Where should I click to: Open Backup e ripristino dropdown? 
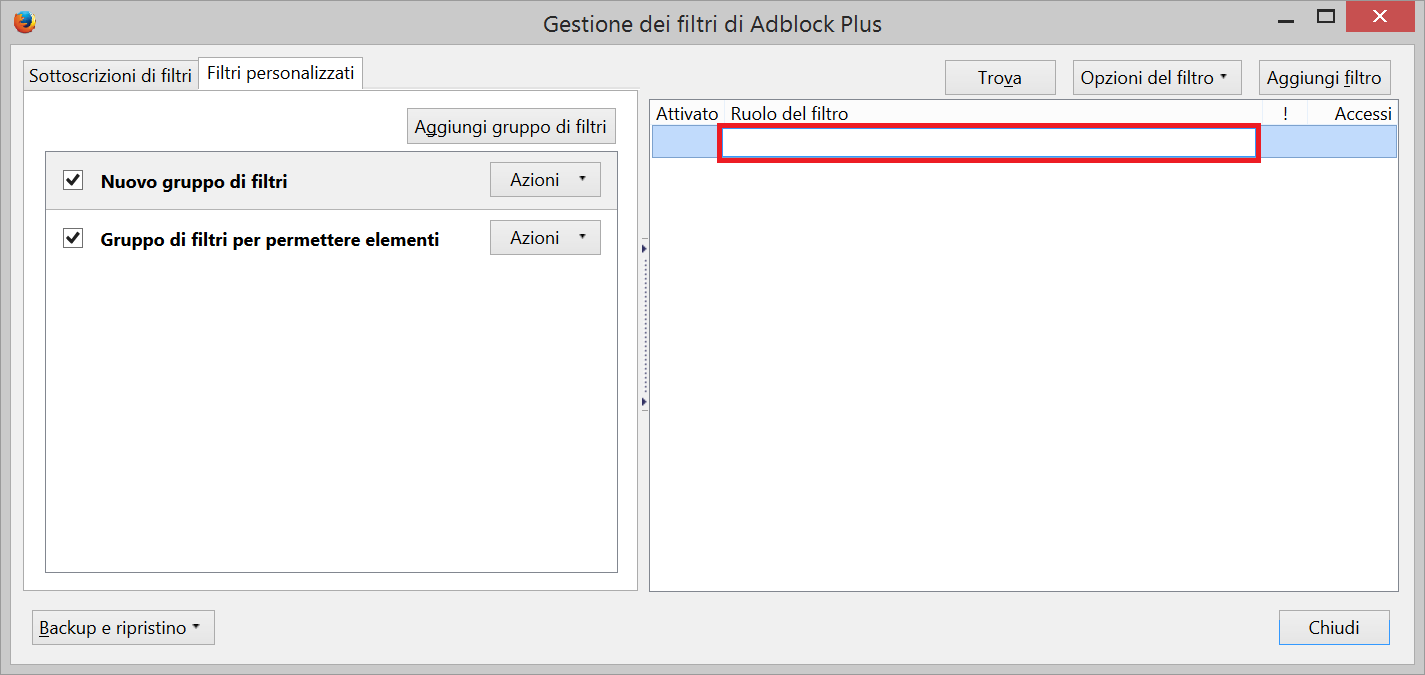coord(123,628)
